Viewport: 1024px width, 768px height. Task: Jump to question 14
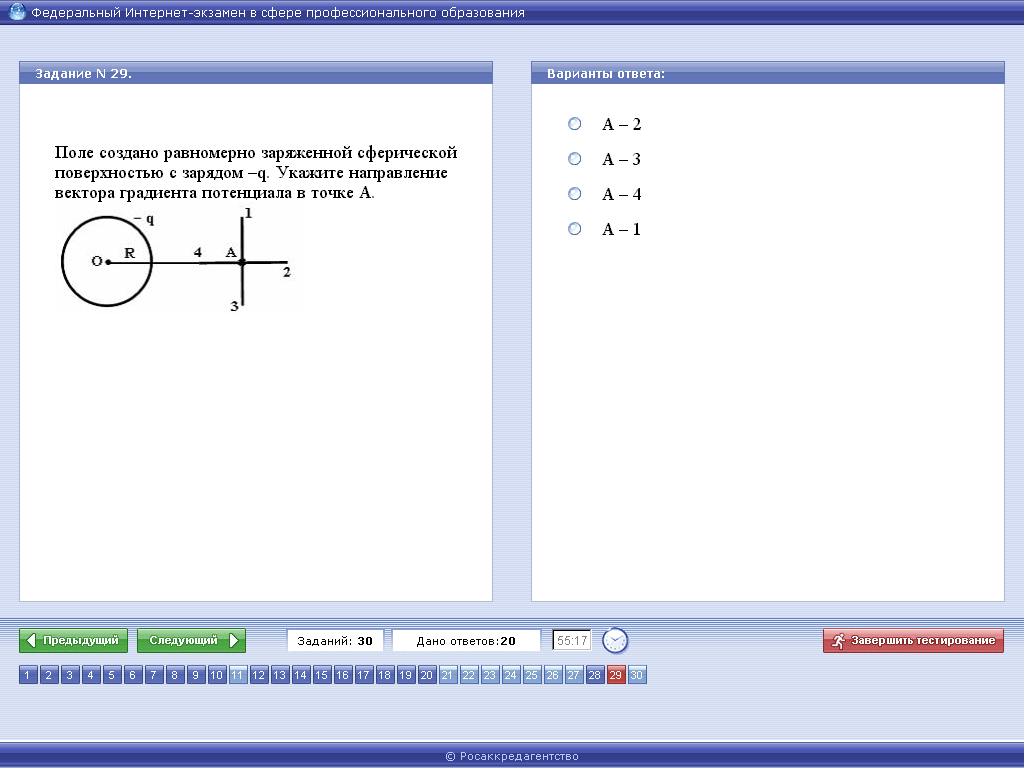pyautogui.click(x=300, y=675)
